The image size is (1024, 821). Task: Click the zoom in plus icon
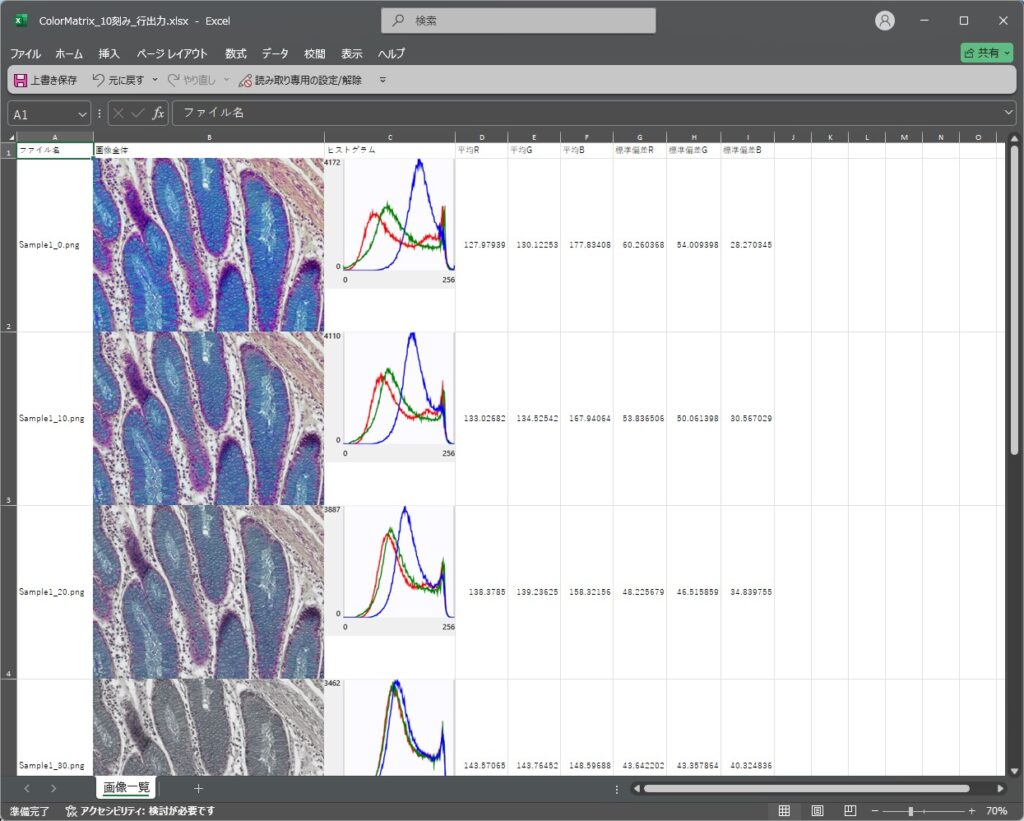(971, 810)
